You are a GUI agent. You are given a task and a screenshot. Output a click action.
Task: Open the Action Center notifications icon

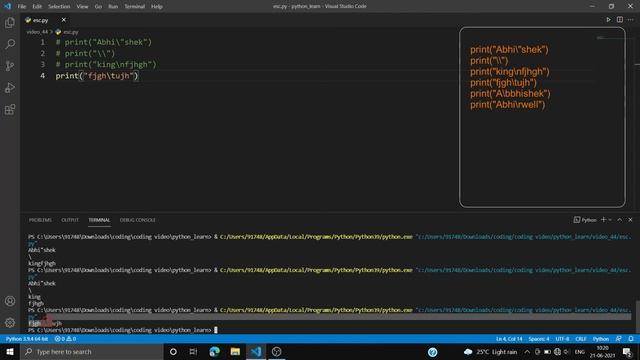point(627,352)
